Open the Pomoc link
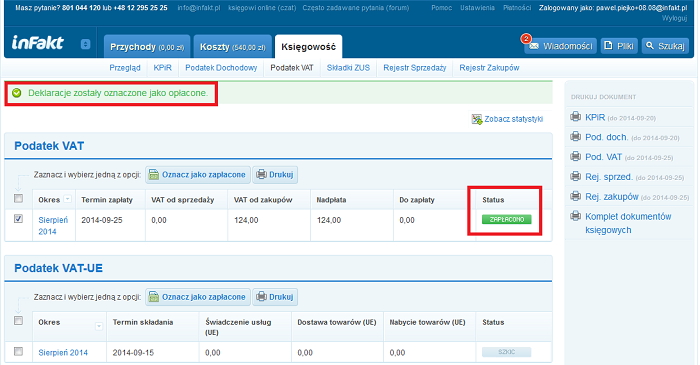Screen dimensions: 700x365 click(442, 8)
